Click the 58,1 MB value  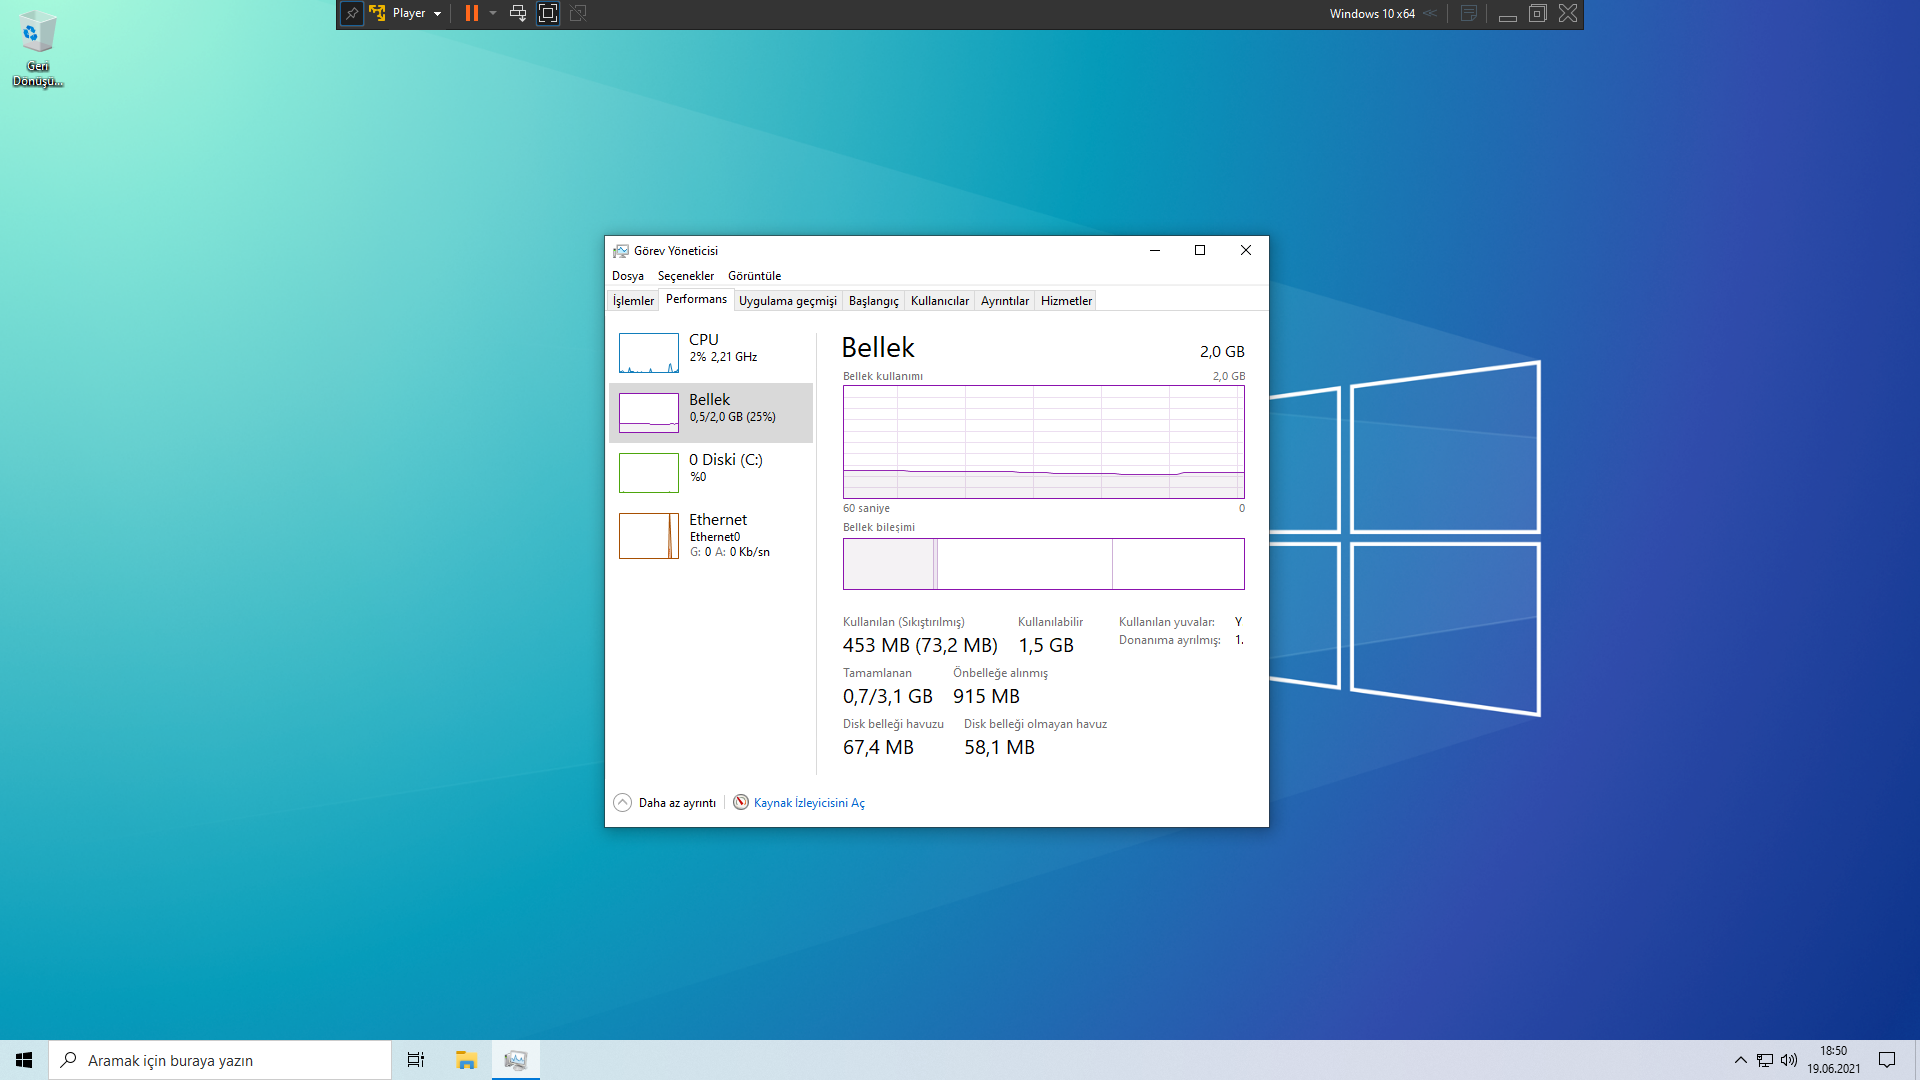pyautogui.click(x=999, y=748)
